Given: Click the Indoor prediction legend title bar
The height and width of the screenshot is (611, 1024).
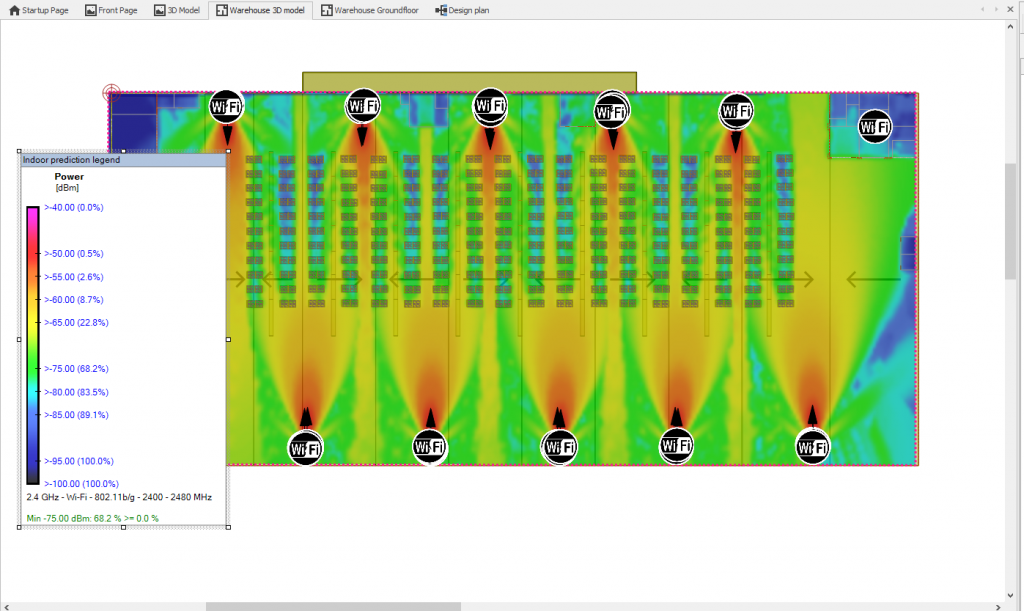Looking at the screenshot, I should 123,160.
